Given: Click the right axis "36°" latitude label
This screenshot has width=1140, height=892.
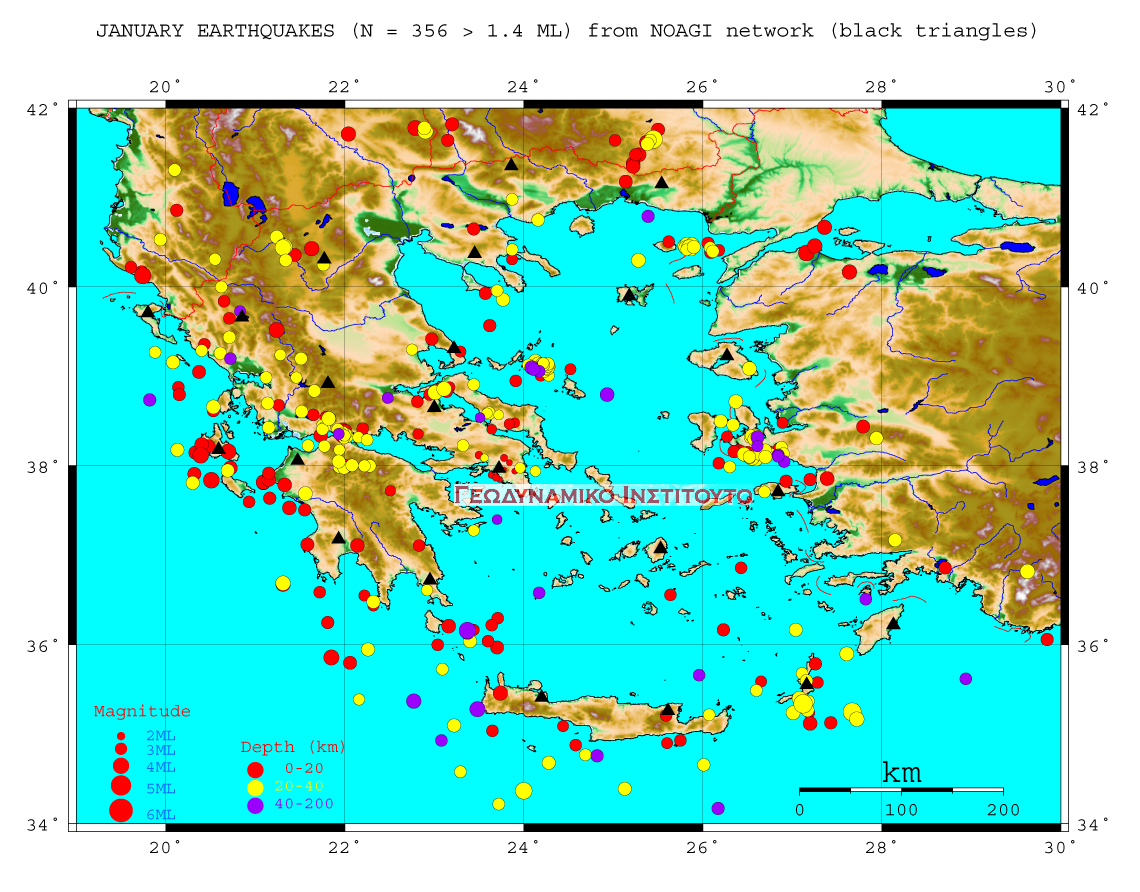Looking at the screenshot, I should [1093, 646].
